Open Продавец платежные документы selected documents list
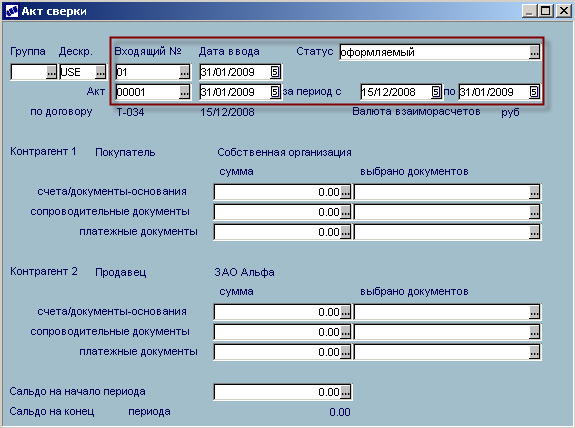The image size is (575, 428). pos(535,352)
